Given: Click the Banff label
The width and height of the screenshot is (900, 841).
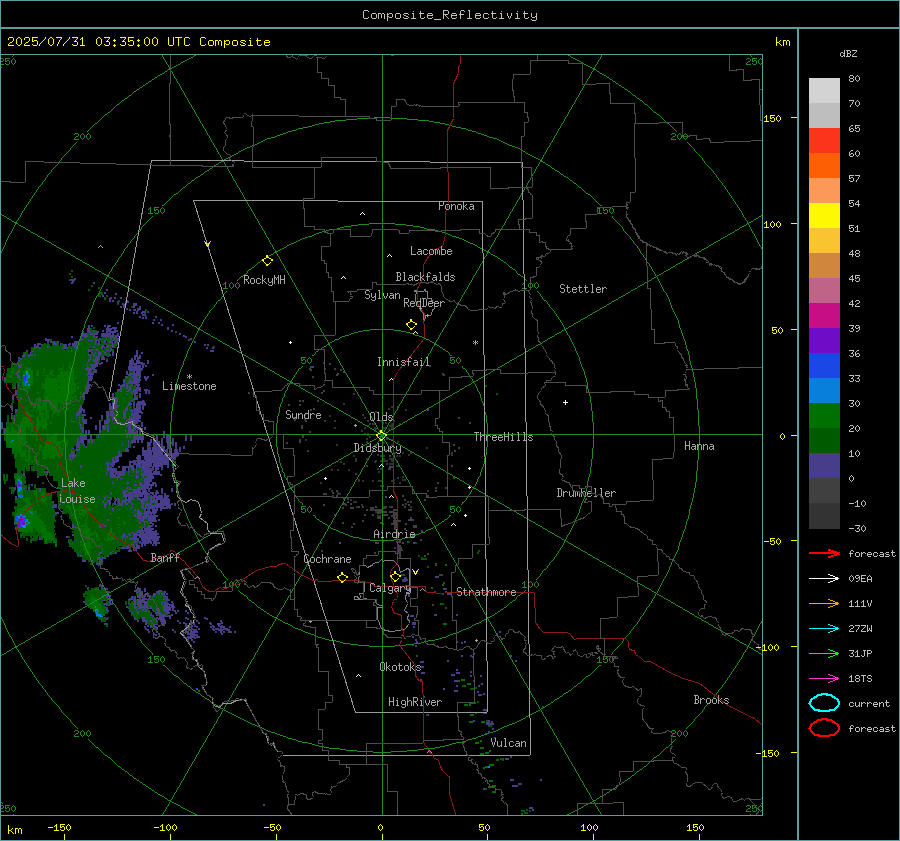Looking at the screenshot, I should [x=165, y=557].
